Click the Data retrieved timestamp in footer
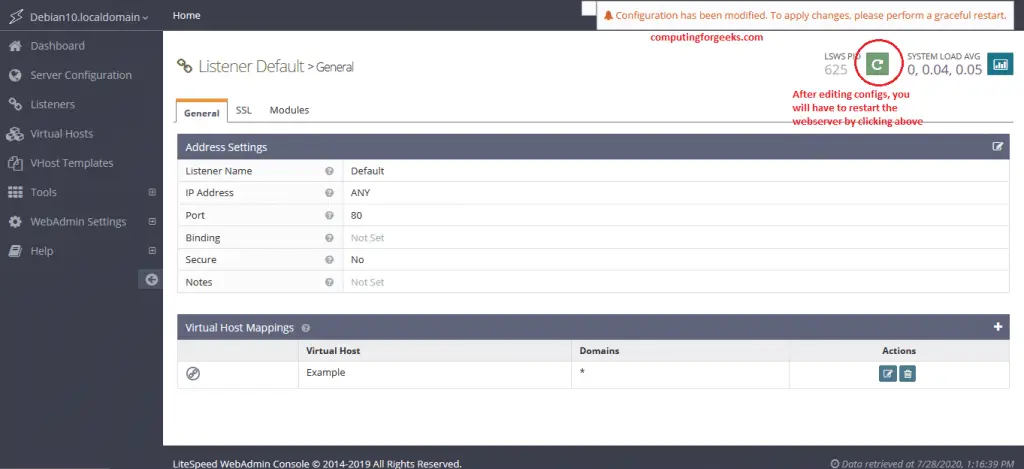The width and height of the screenshot is (1024, 469). pyautogui.click(x=920, y=464)
